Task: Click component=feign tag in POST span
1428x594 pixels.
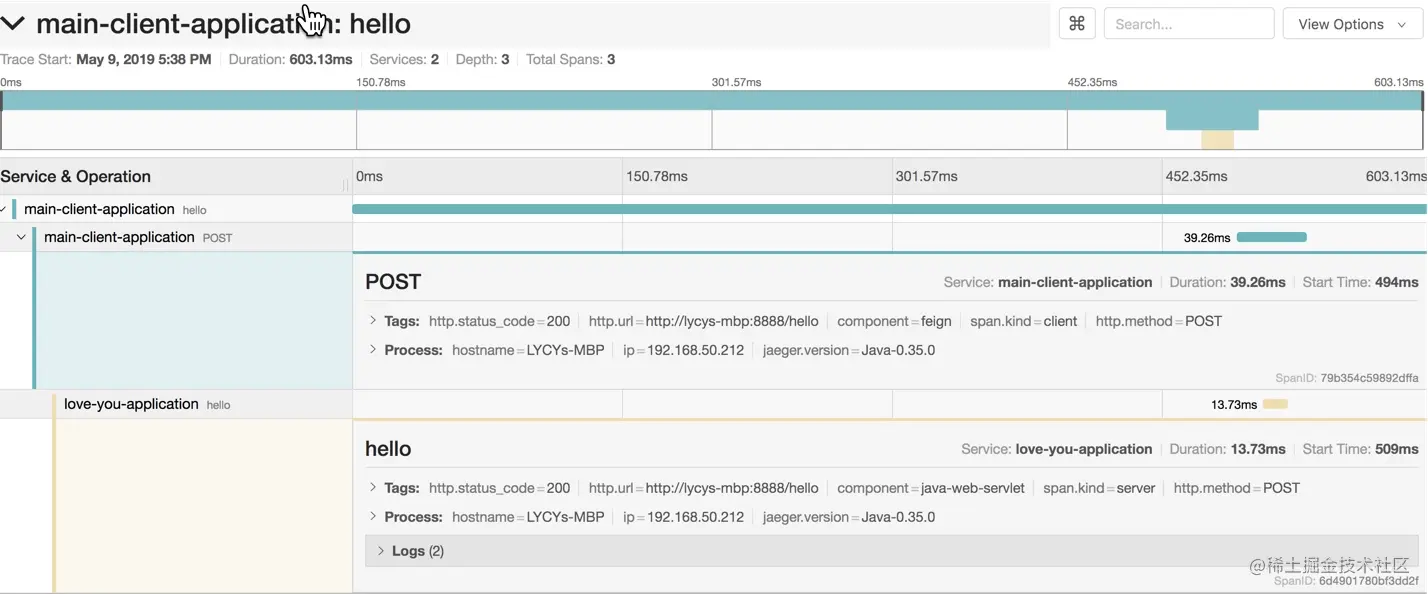Action: click(894, 321)
